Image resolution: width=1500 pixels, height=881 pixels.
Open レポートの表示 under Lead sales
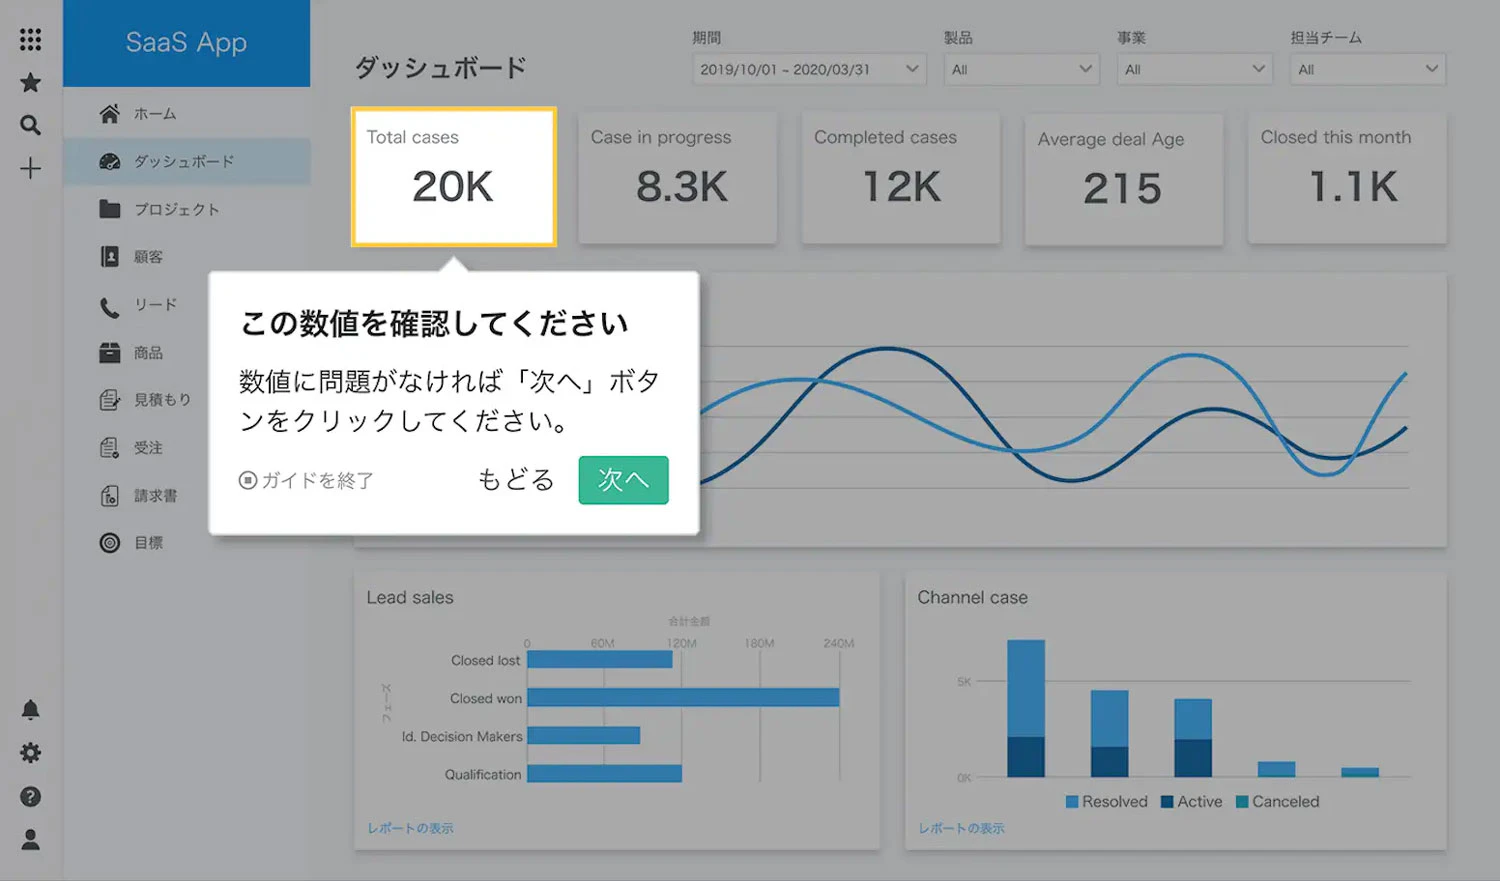410,827
